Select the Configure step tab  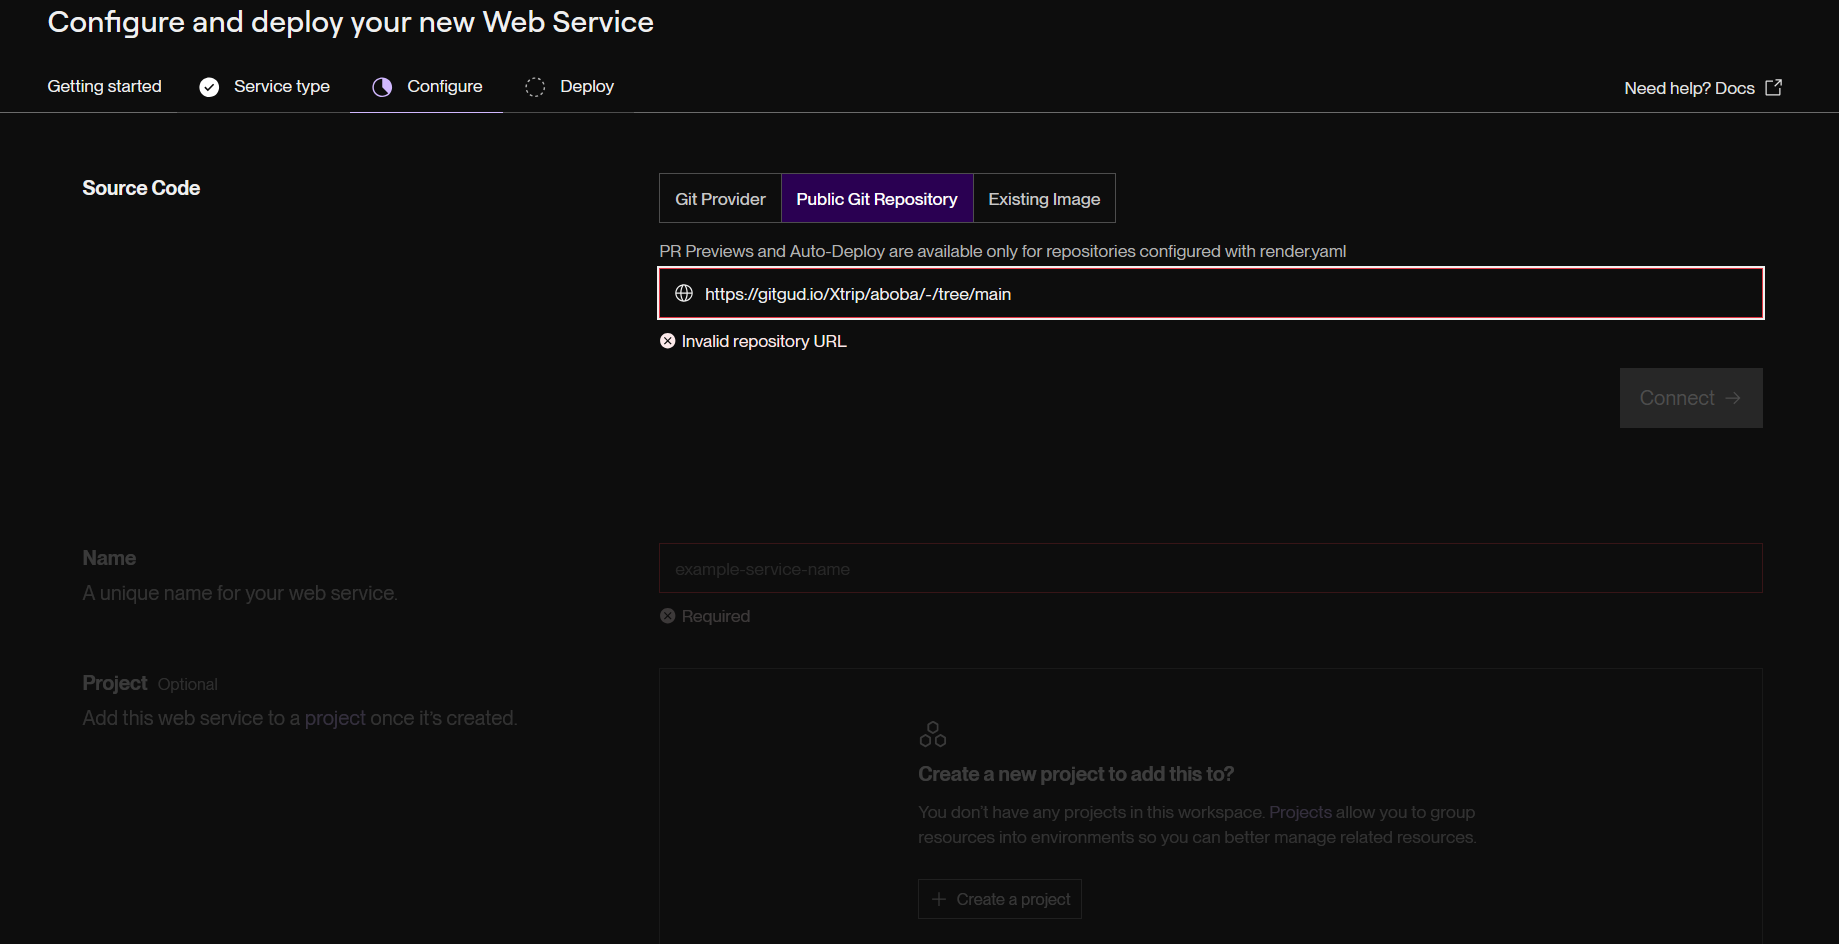pyautogui.click(x=426, y=87)
